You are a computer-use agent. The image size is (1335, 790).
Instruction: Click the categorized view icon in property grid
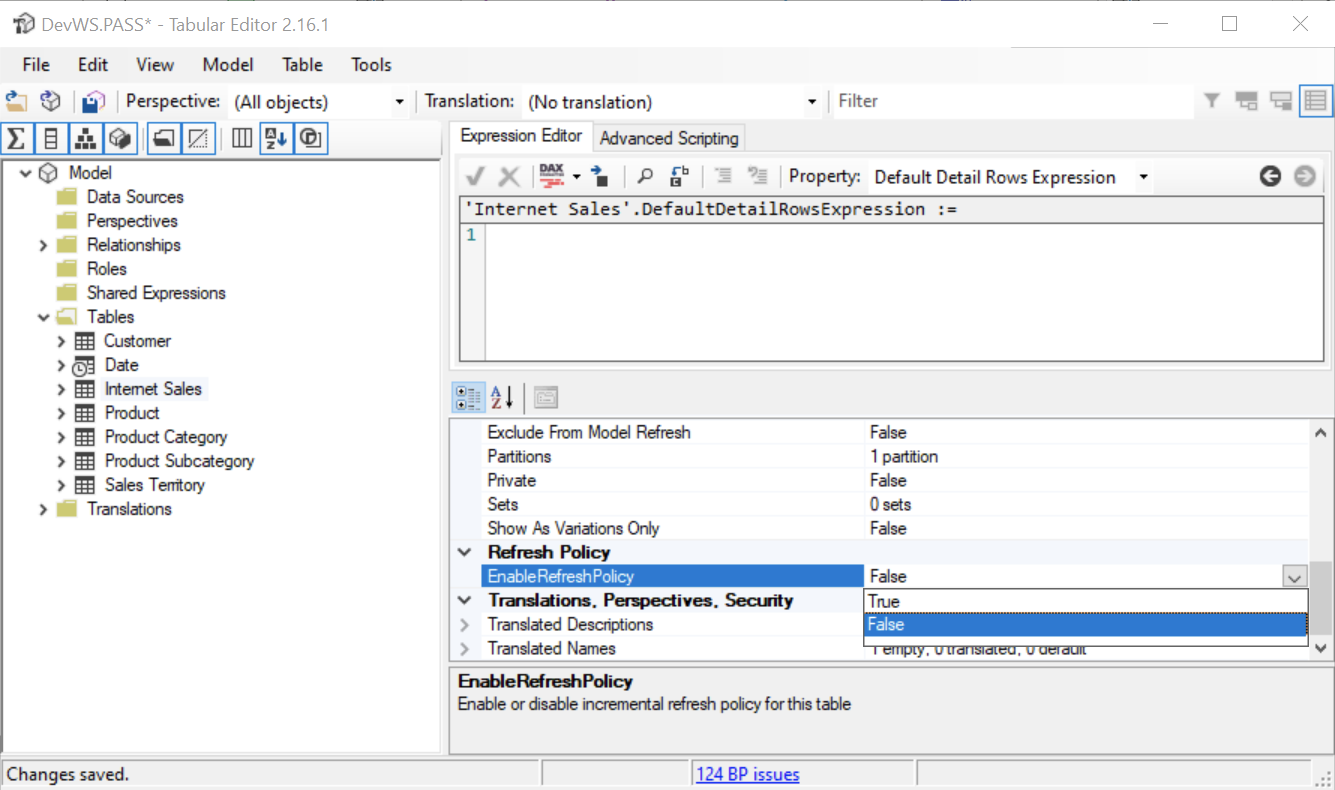467,398
